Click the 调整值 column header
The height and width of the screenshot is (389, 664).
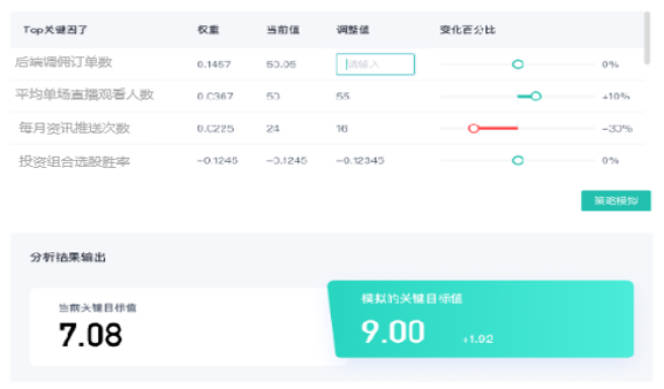[353, 30]
